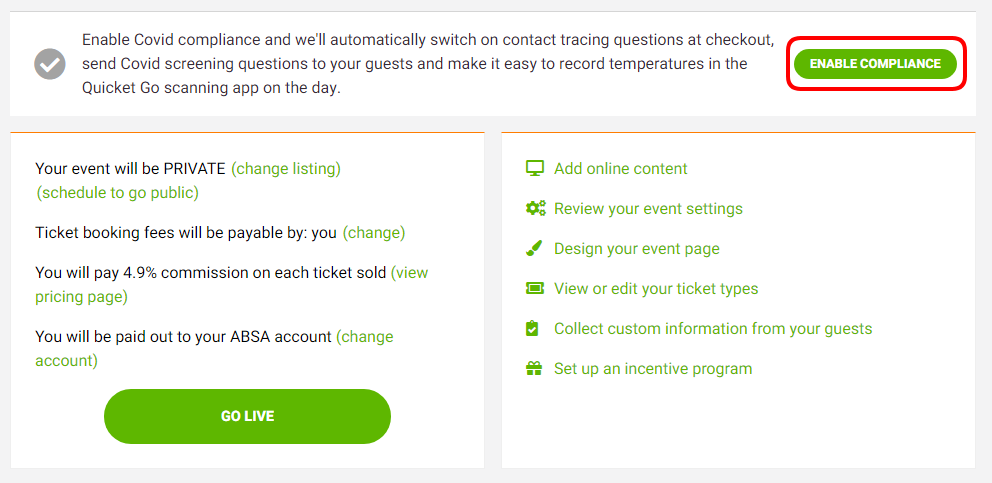Click the gift icon for incentive program
The image size is (992, 483).
click(535, 368)
